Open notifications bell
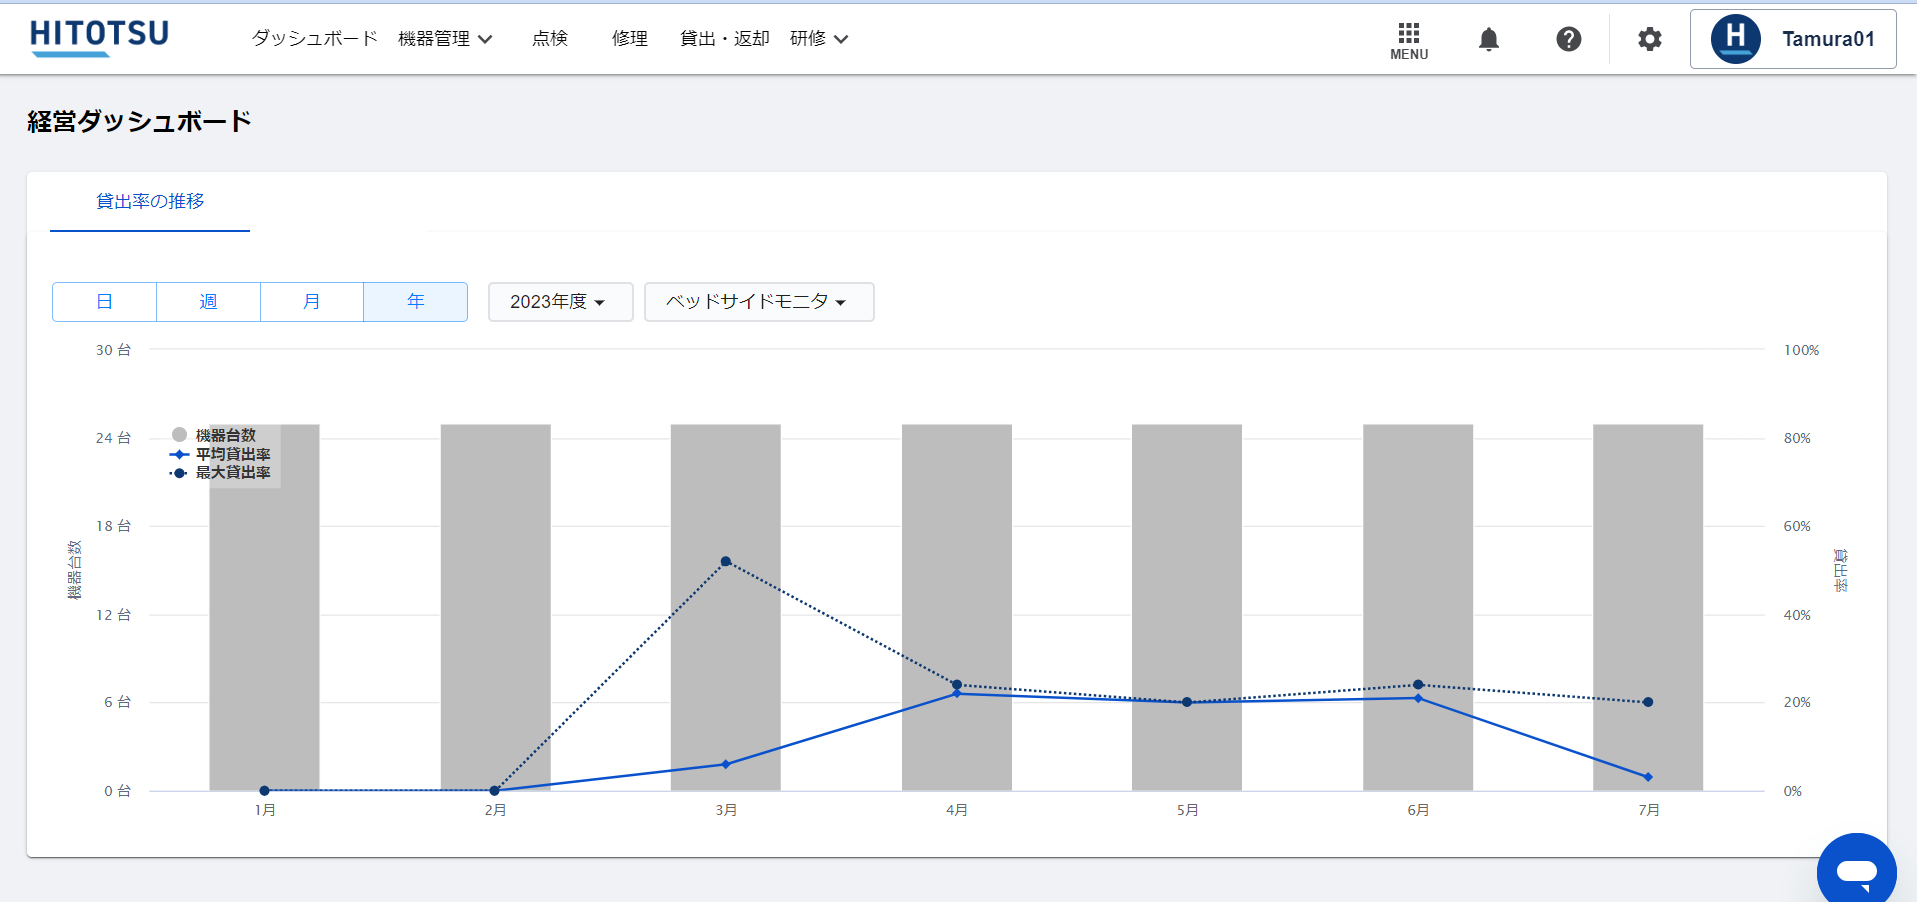Image resolution: width=1917 pixels, height=902 pixels. (1488, 39)
